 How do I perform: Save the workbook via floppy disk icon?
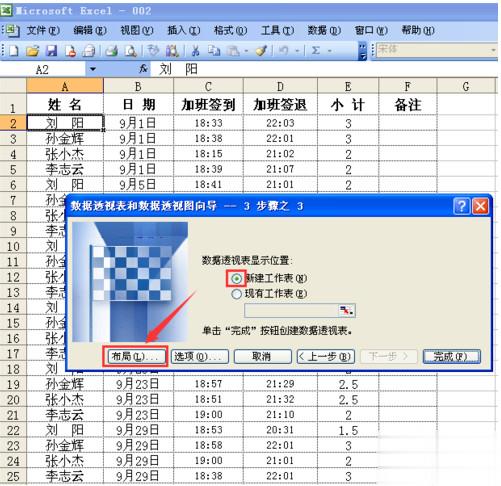(x=51, y=51)
